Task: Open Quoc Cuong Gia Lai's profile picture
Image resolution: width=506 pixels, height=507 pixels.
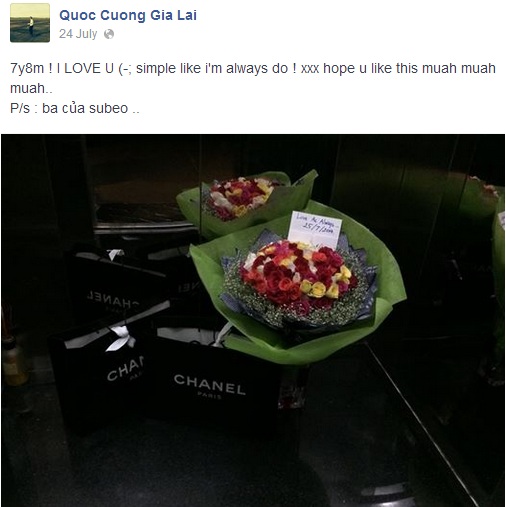Action: point(30,23)
